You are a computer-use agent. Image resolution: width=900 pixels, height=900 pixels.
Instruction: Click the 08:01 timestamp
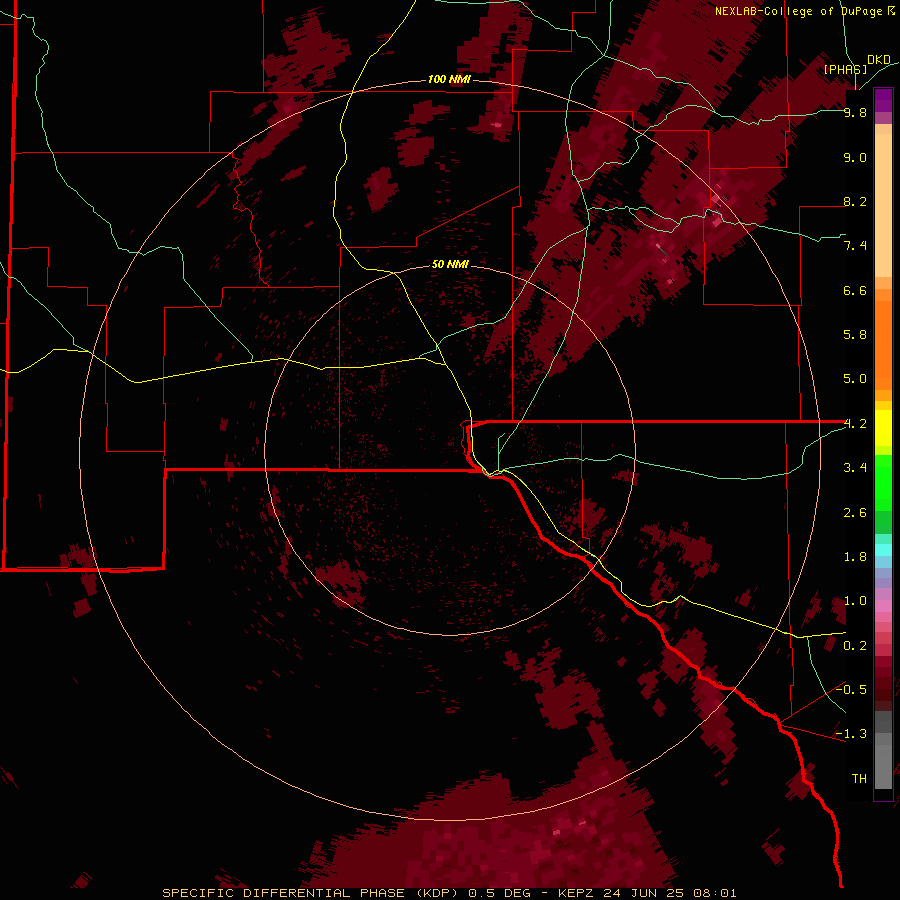point(713,893)
